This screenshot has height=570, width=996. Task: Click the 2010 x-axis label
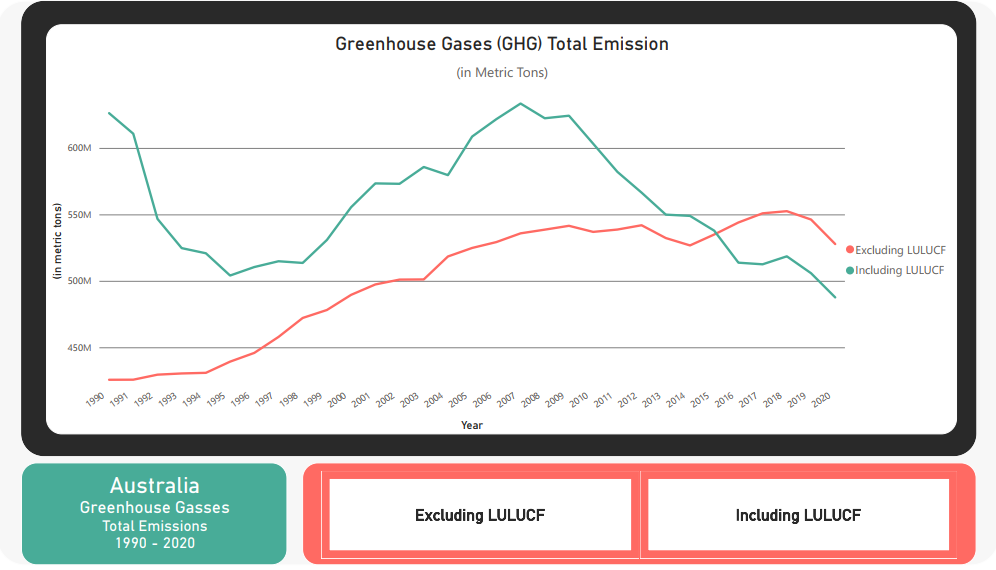(x=579, y=399)
